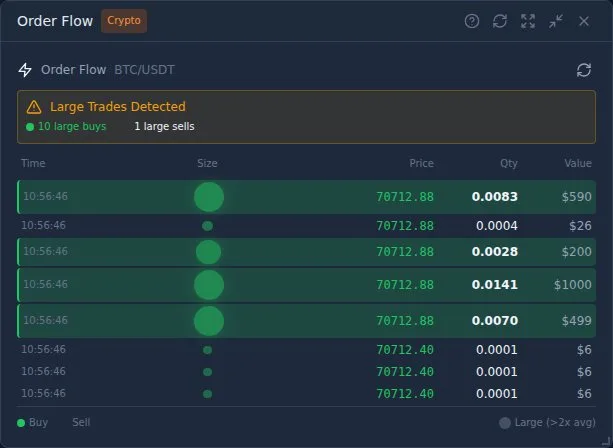Select the trade with qty 0.0070
Image resolution: width=613 pixels, height=448 pixels.
(306, 321)
